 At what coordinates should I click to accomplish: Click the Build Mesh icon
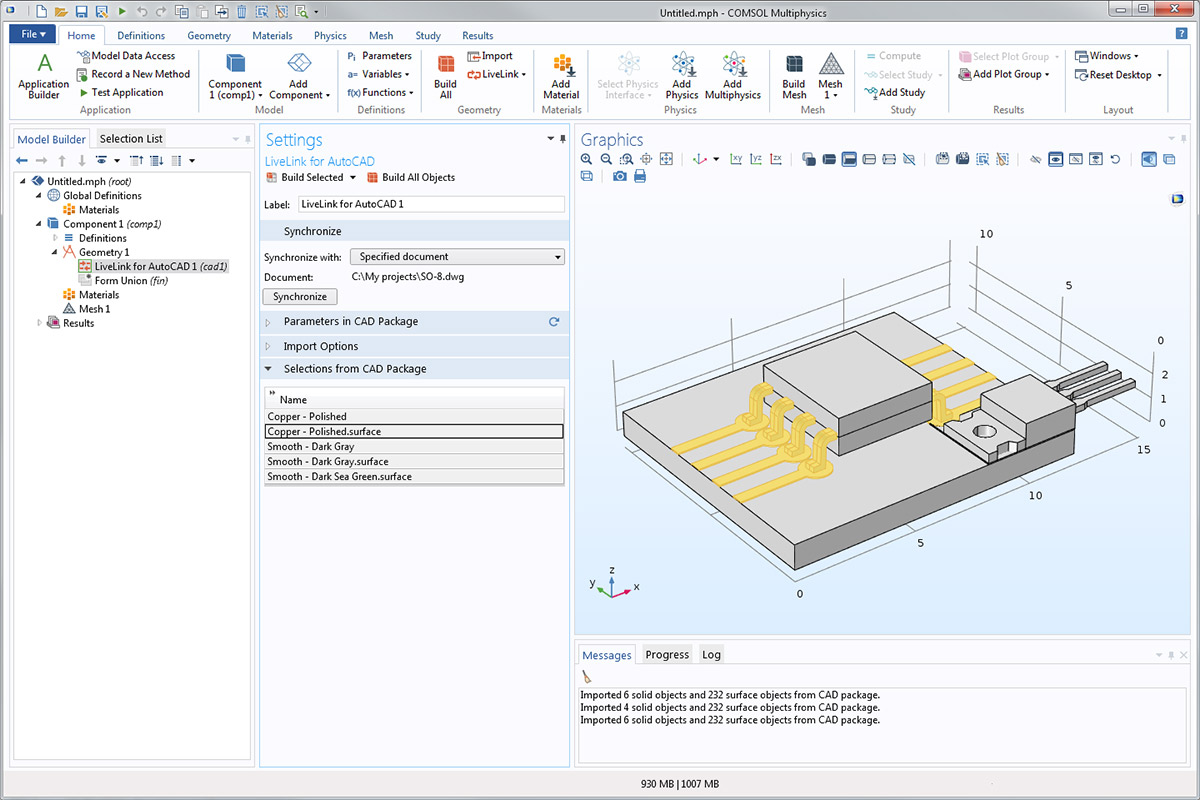coord(794,75)
